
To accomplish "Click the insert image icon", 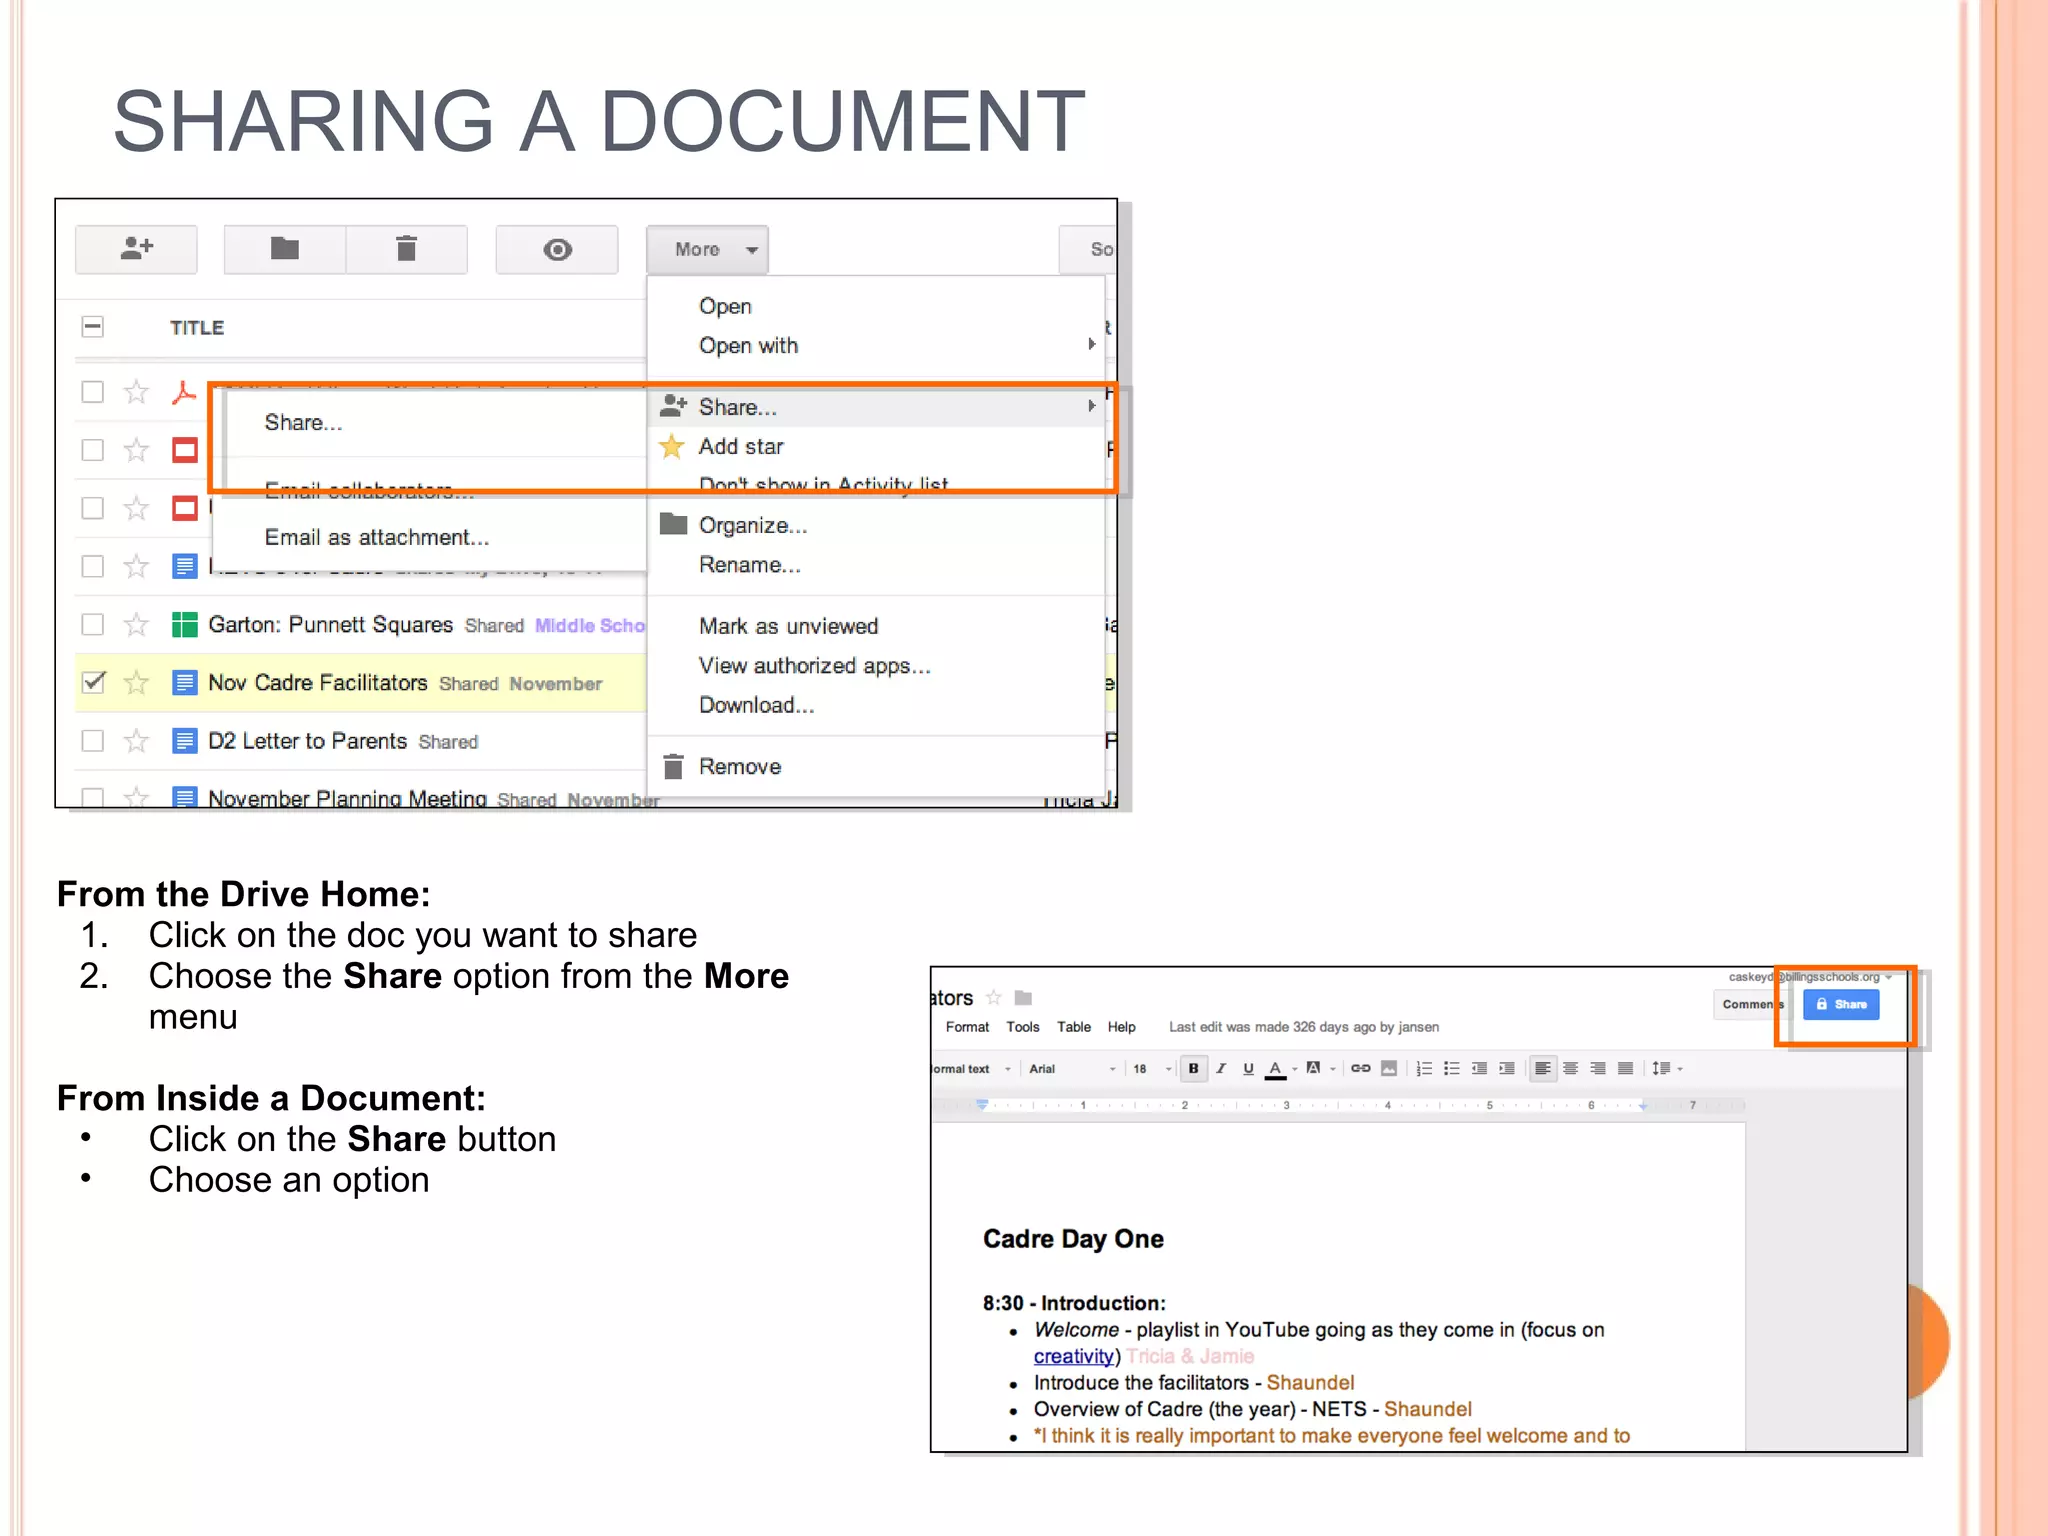I will pyautogui.click(x=1389, y=1068).
